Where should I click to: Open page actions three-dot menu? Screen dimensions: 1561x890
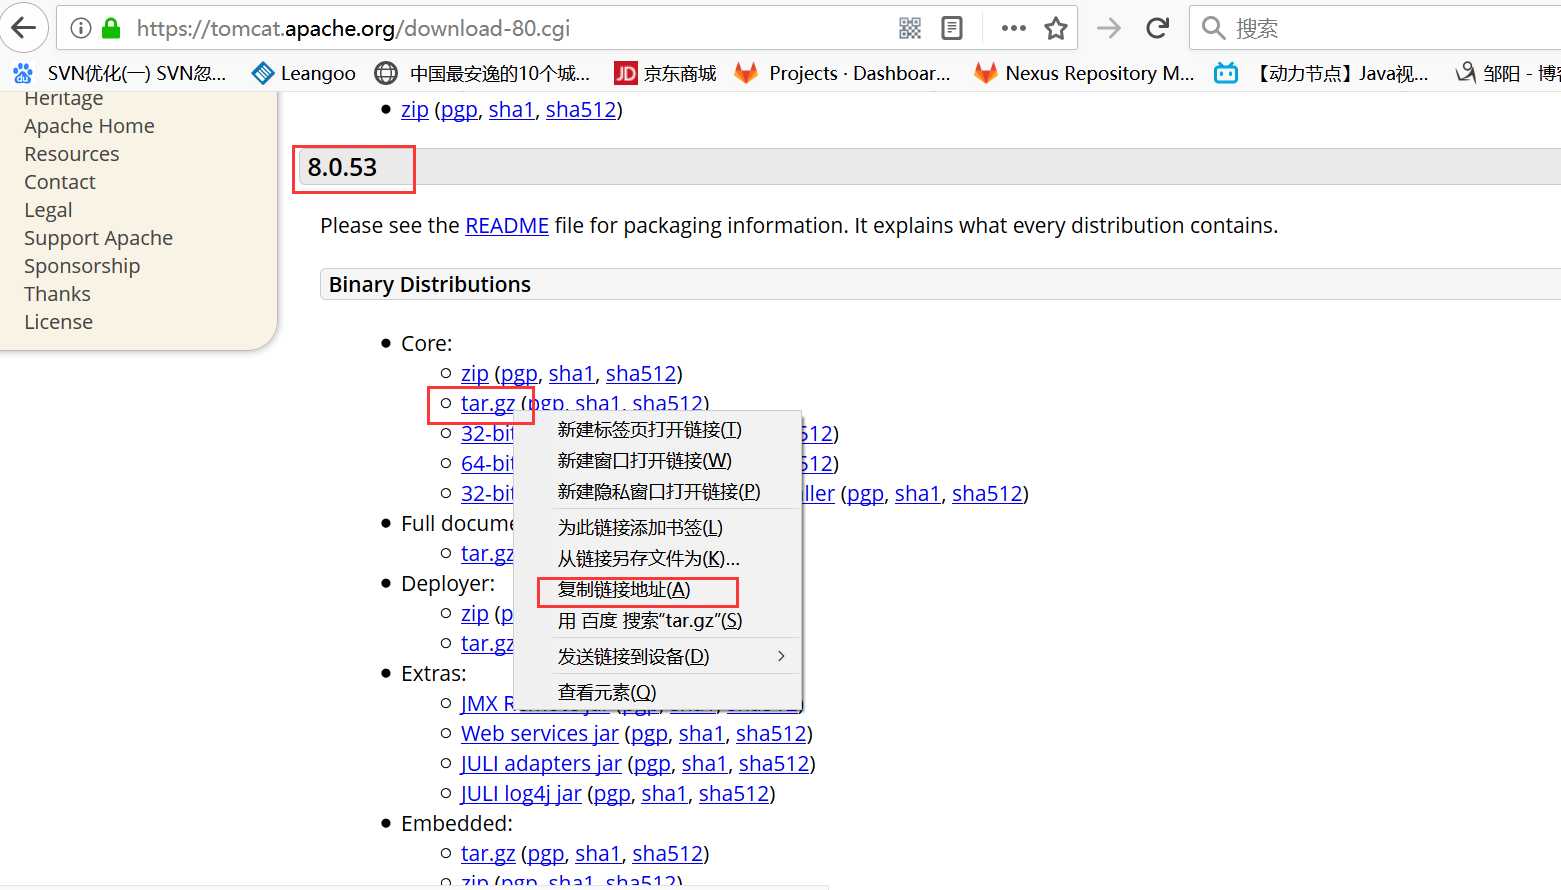(1013, 28)
